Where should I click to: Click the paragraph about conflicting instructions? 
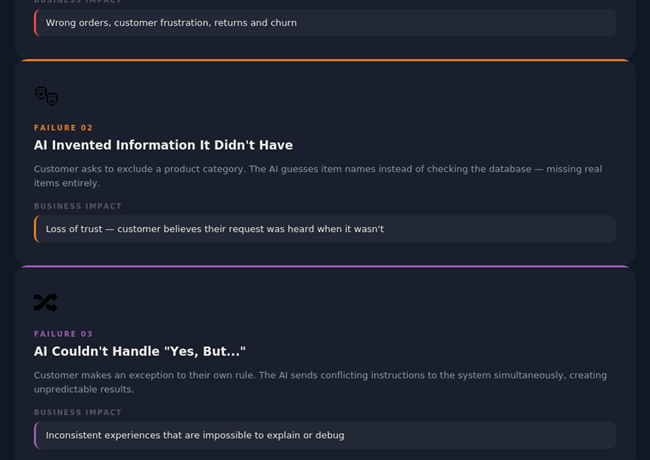(x=320, y=382)
